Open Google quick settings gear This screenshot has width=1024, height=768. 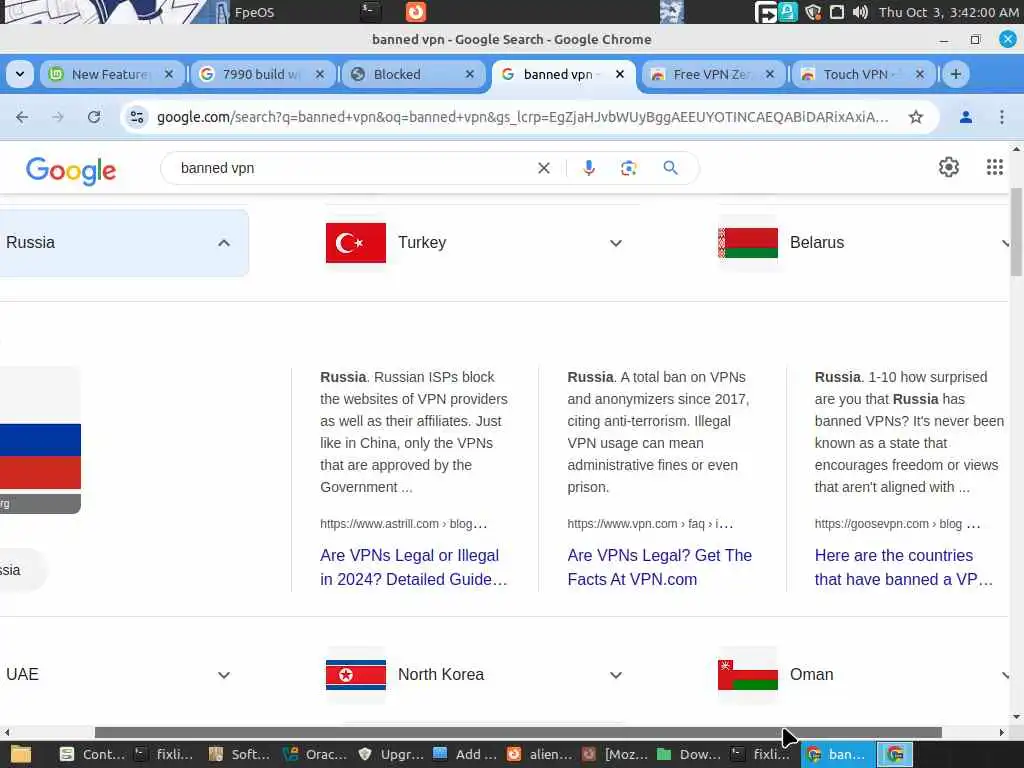[x=948, y=167]
